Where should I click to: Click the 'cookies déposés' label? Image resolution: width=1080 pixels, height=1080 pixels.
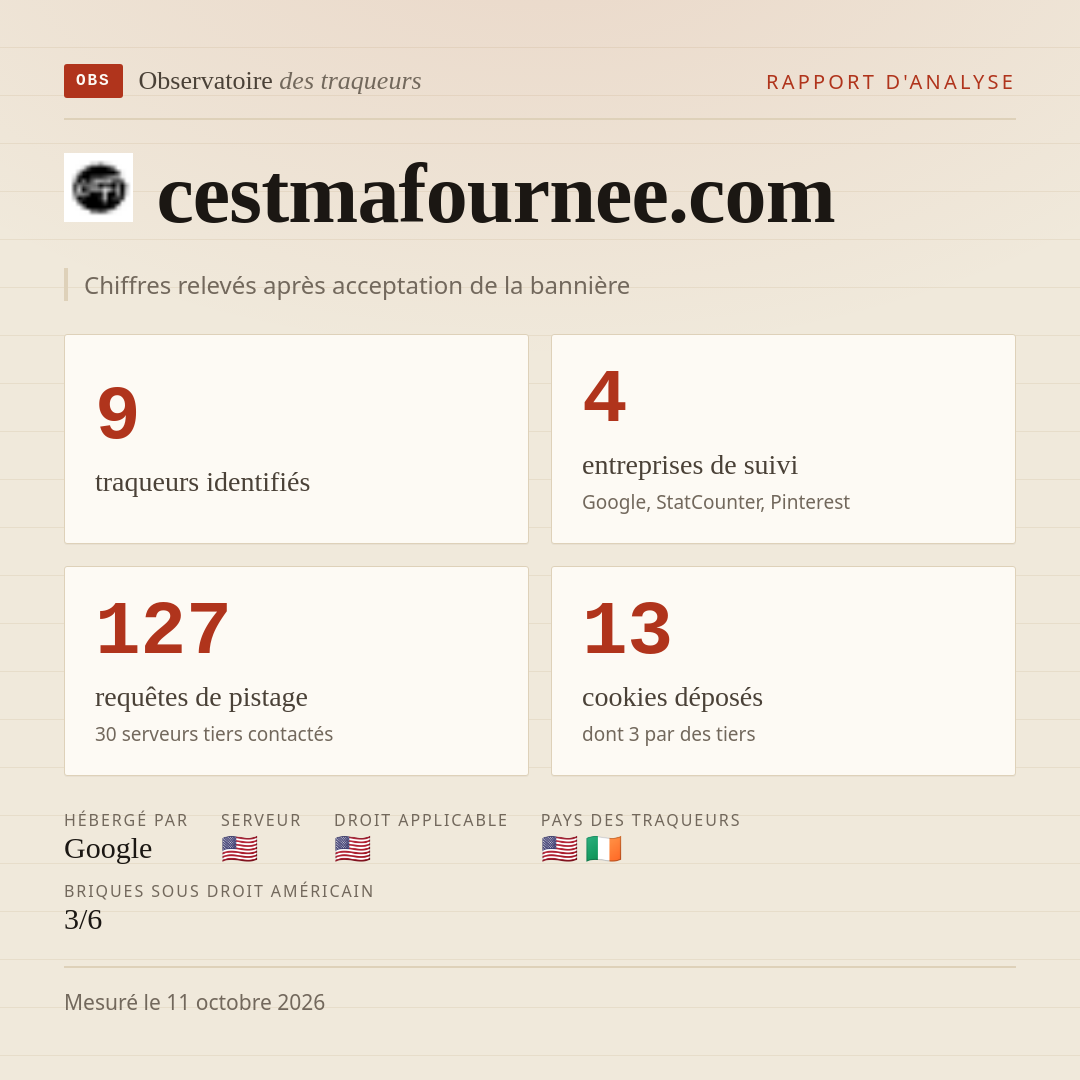pyautogui.click(x=672, y=697)
